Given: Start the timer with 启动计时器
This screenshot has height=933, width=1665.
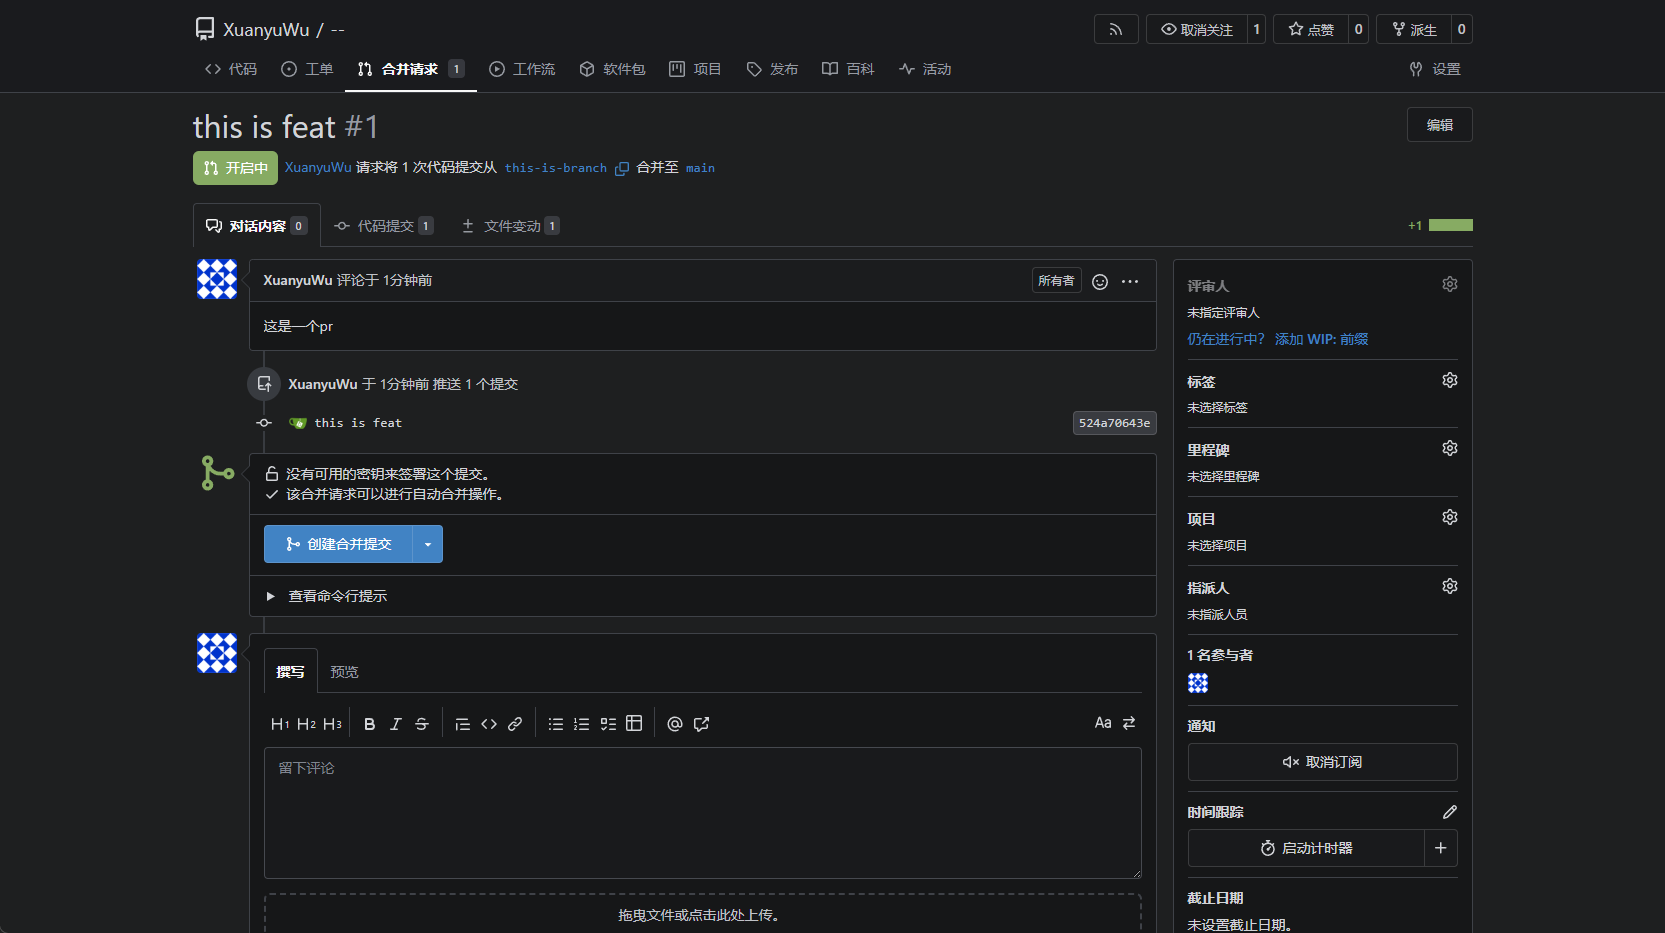Looking at the screenshot, I should 1306,848.
